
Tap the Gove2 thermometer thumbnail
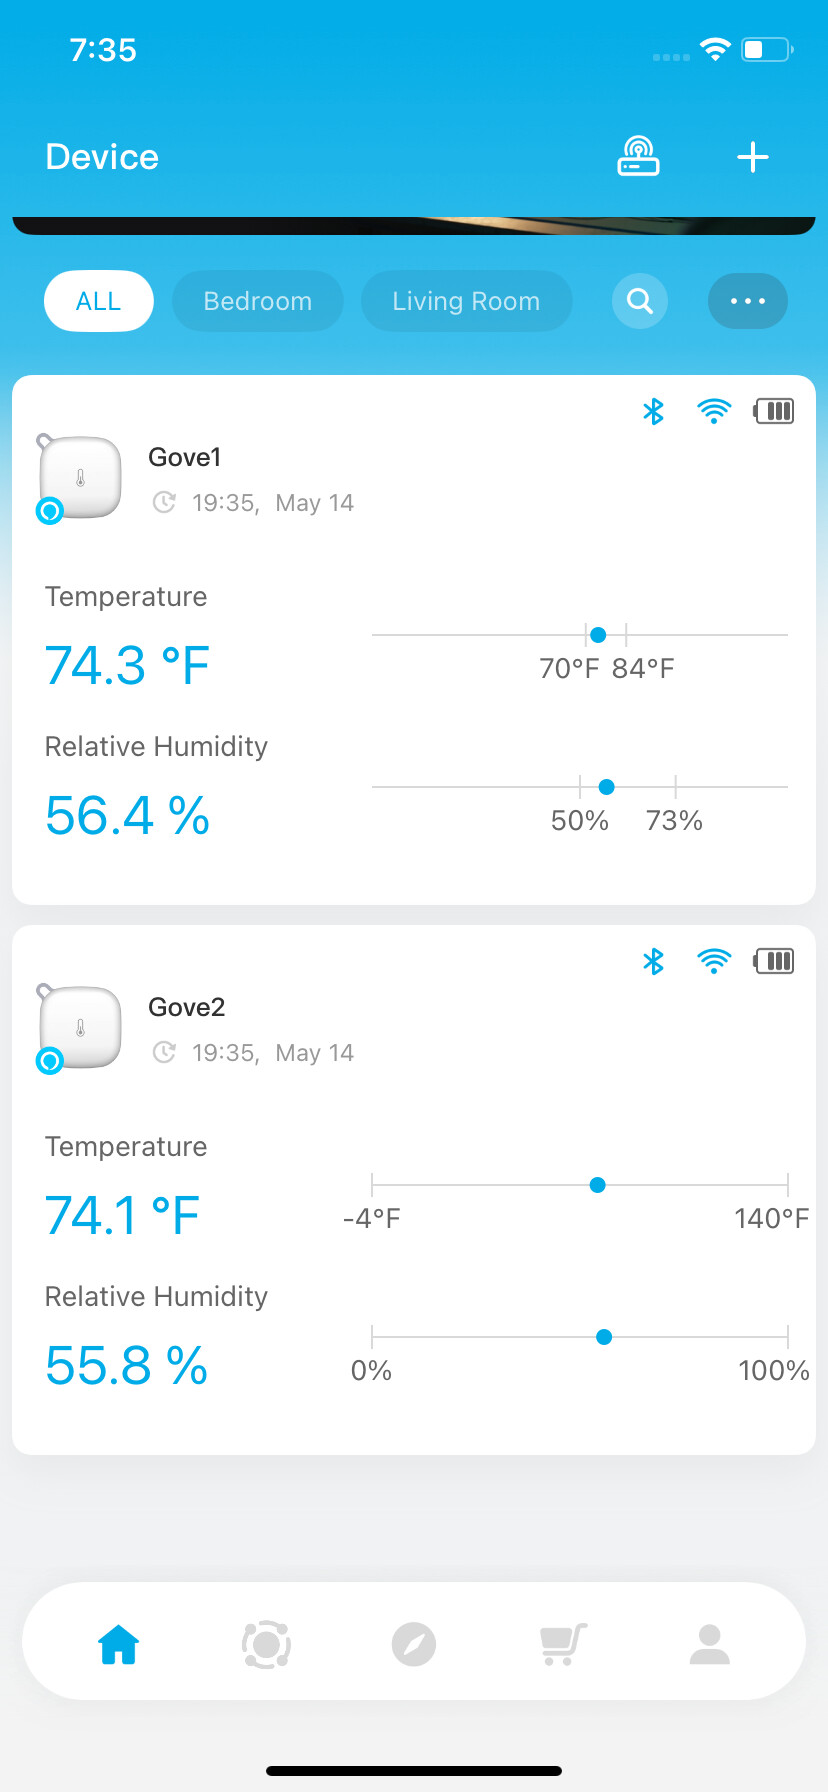pos(80,1027)
